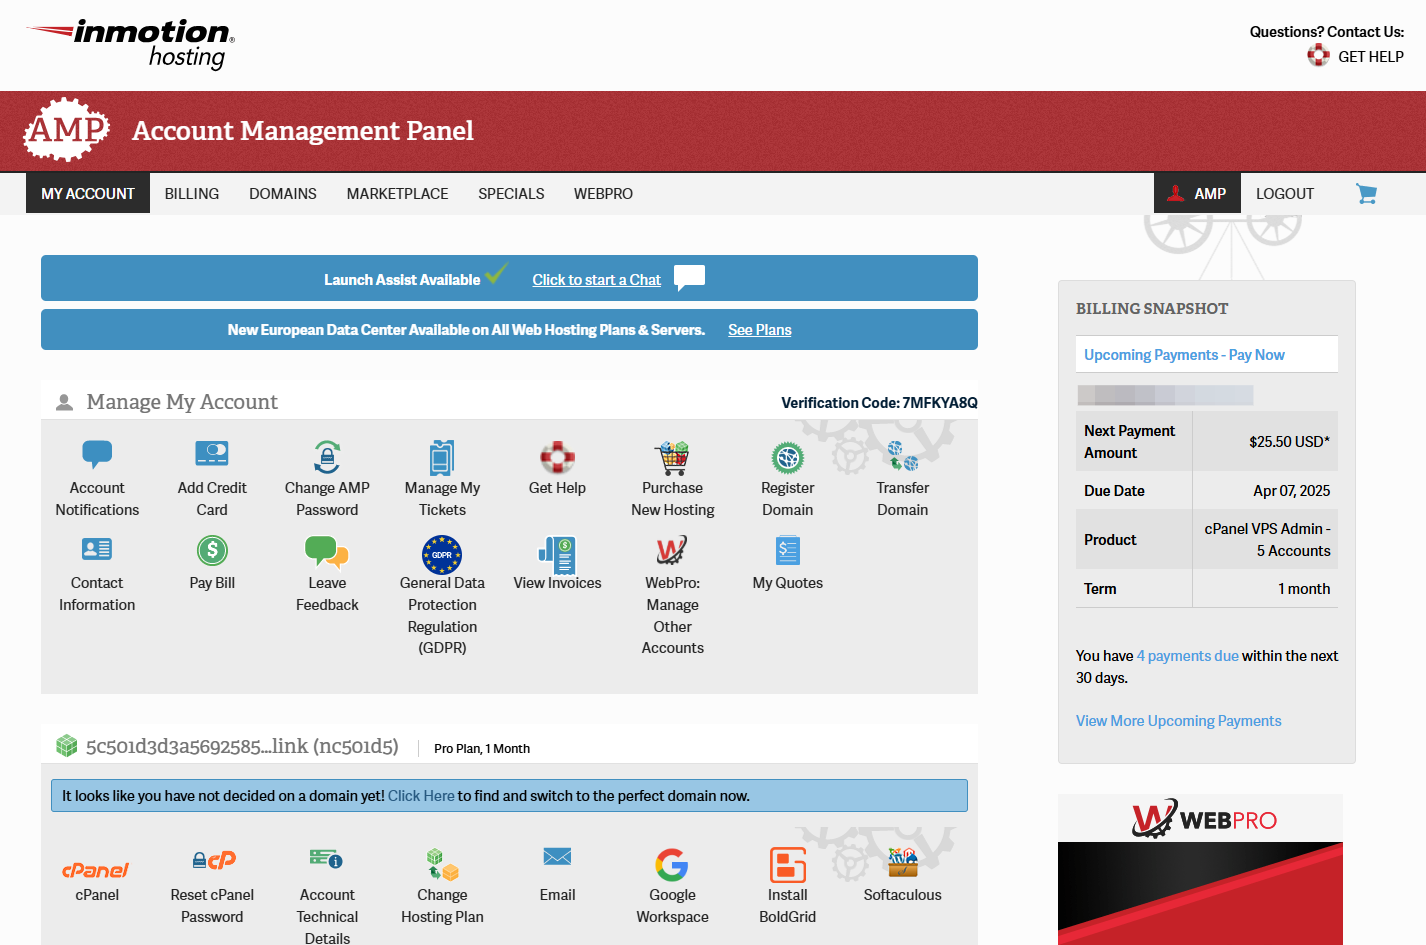Click the Install BoldGrid icon
Viewport: 1426px width, 945px height.
click(788, 865)
